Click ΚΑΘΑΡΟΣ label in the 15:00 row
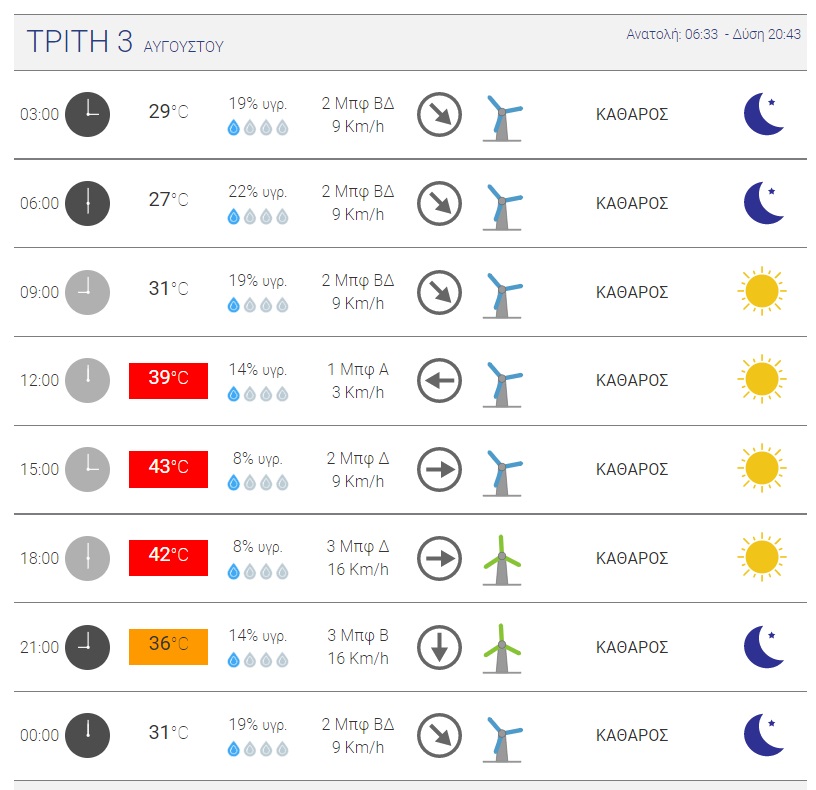The height and width of the screenshot is (790, 816). 632,469
